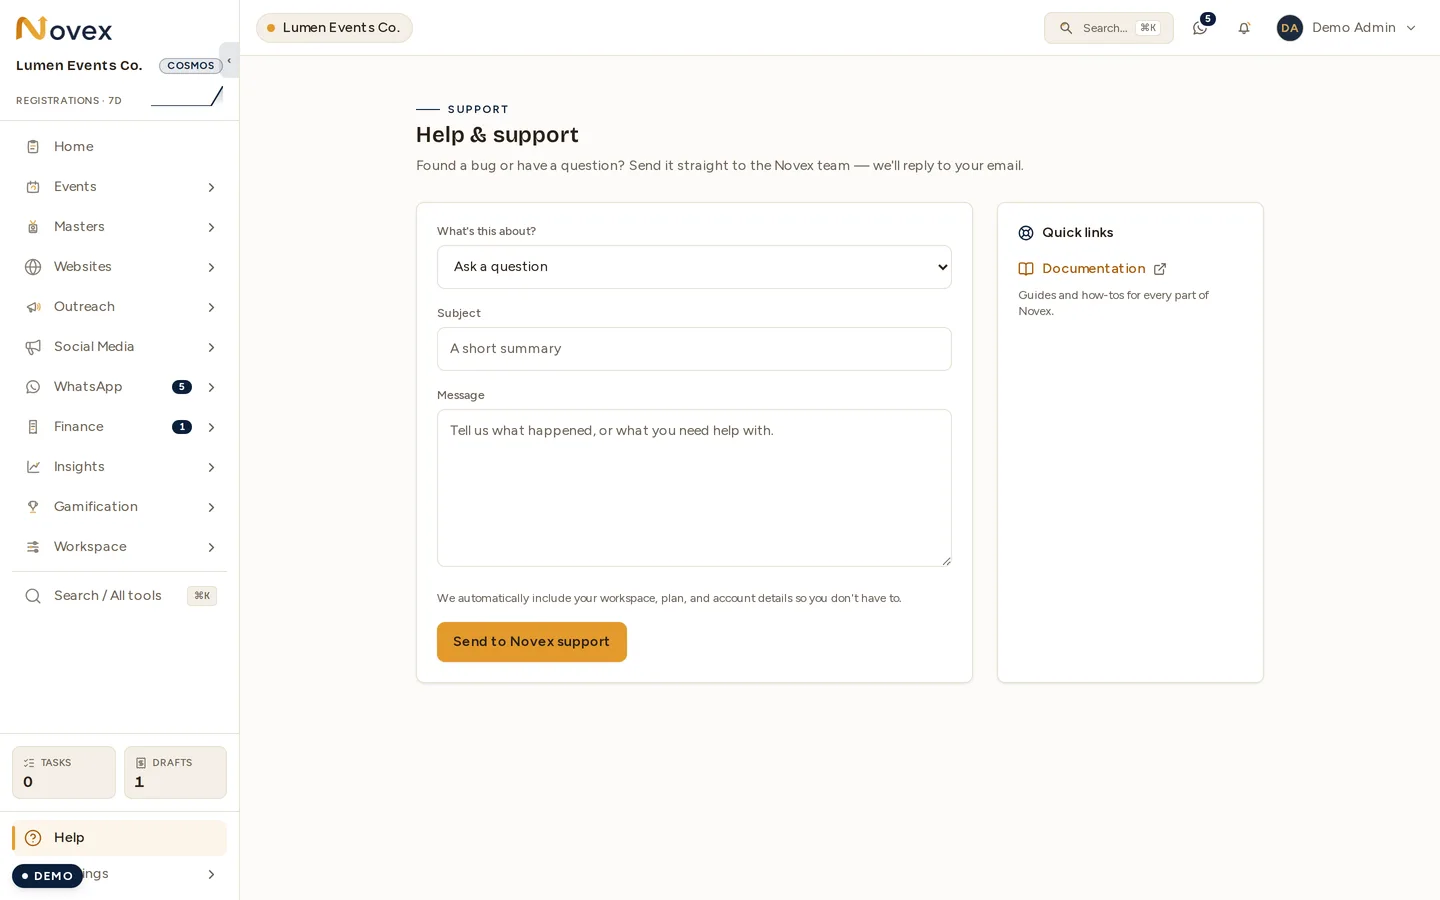Expand the settings chevron at sidebar bottom

point(211,875)
